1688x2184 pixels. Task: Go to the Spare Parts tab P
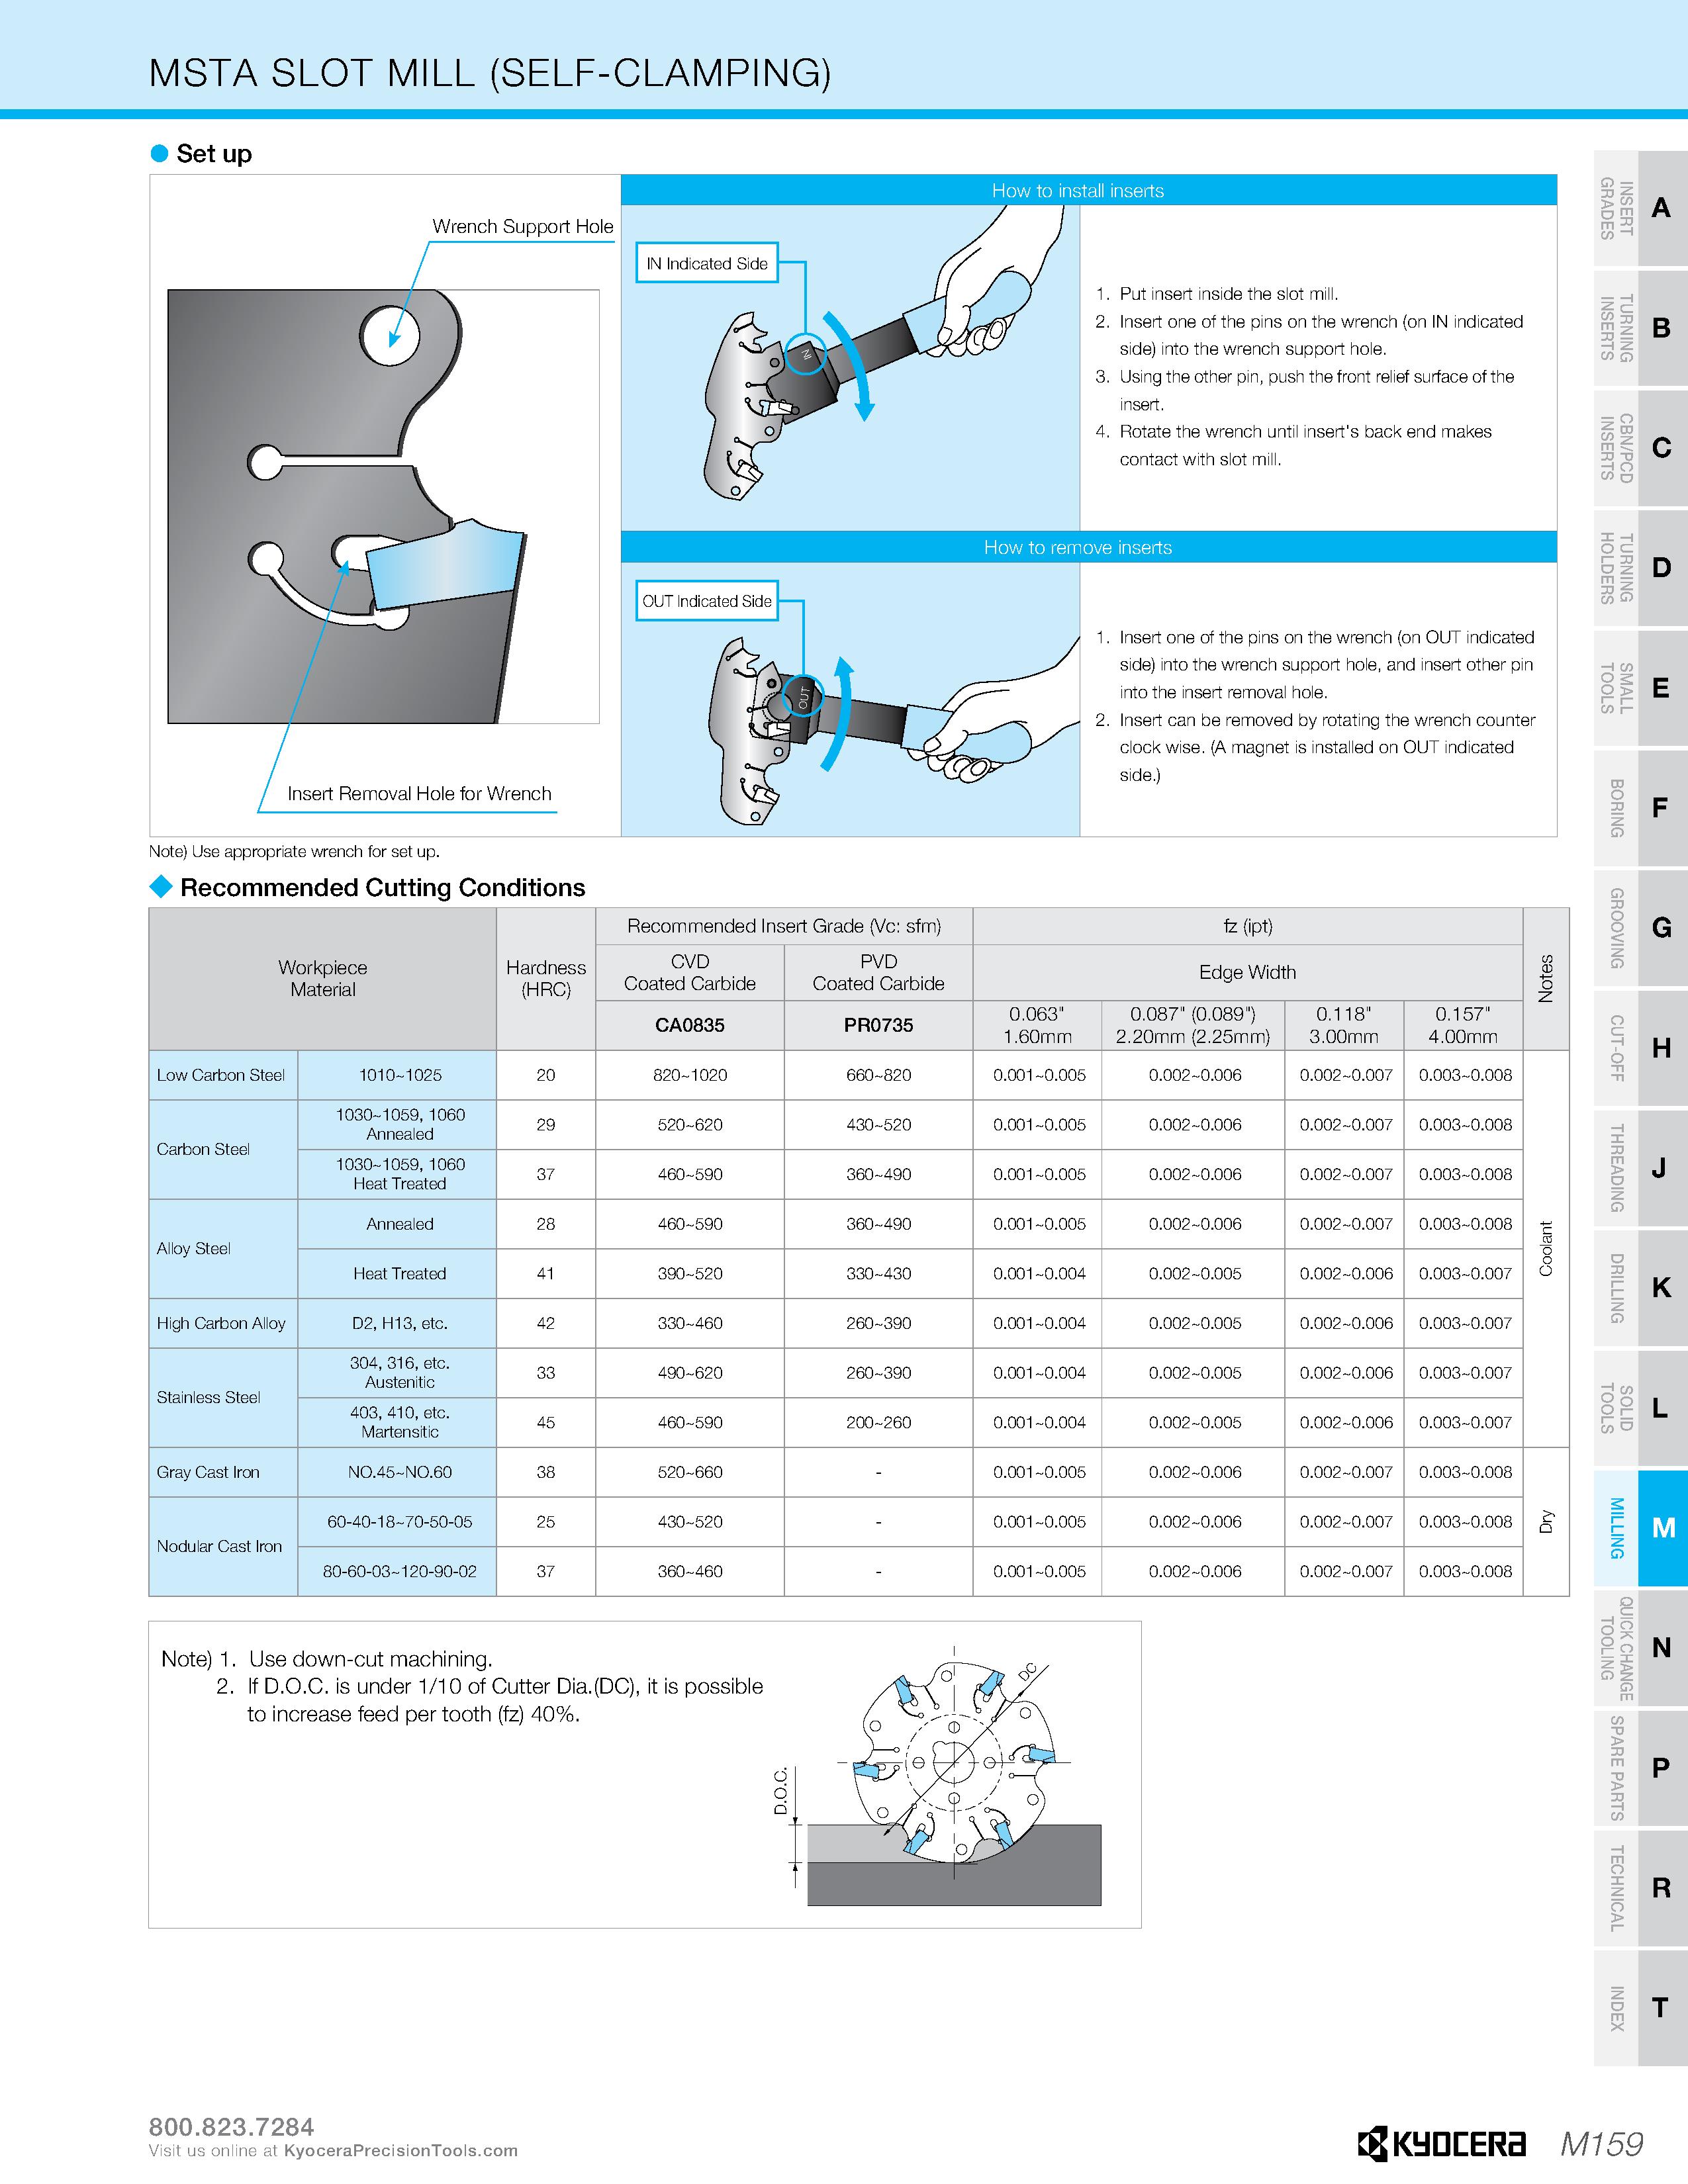coord(1640,1768)
